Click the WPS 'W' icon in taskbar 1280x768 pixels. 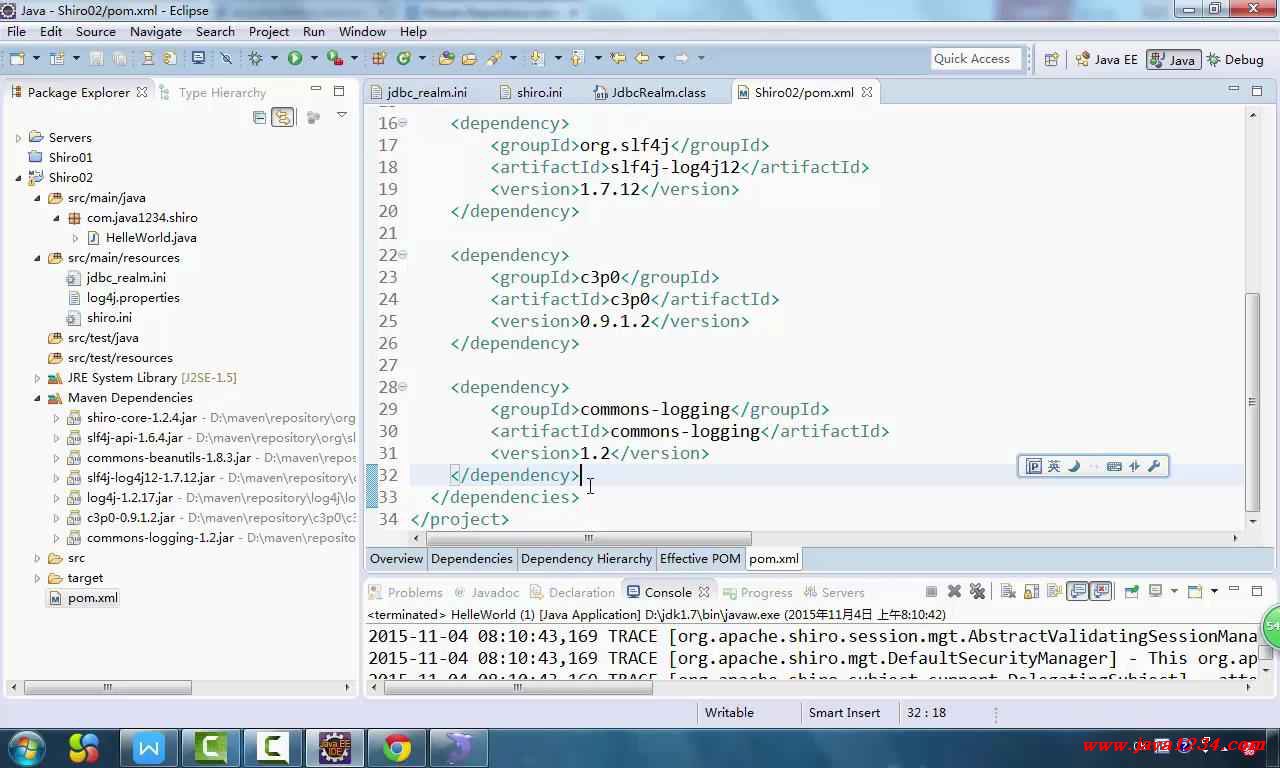pos(149,748)
